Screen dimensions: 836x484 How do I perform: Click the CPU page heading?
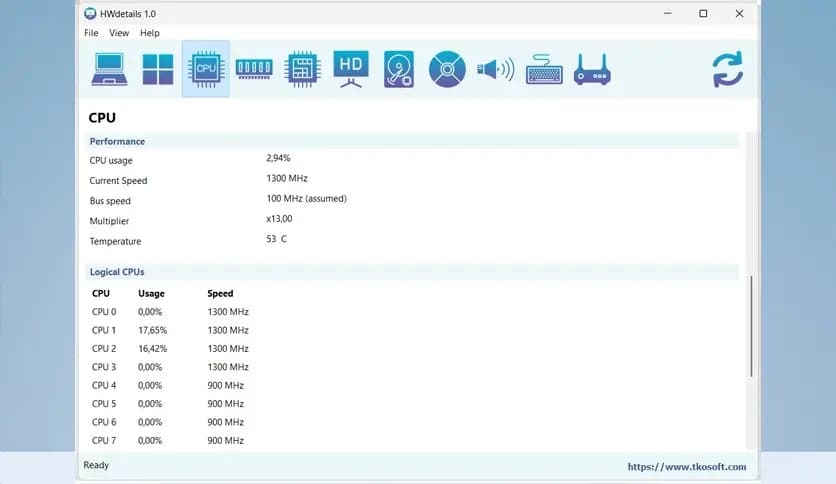(x=102, y=118)
